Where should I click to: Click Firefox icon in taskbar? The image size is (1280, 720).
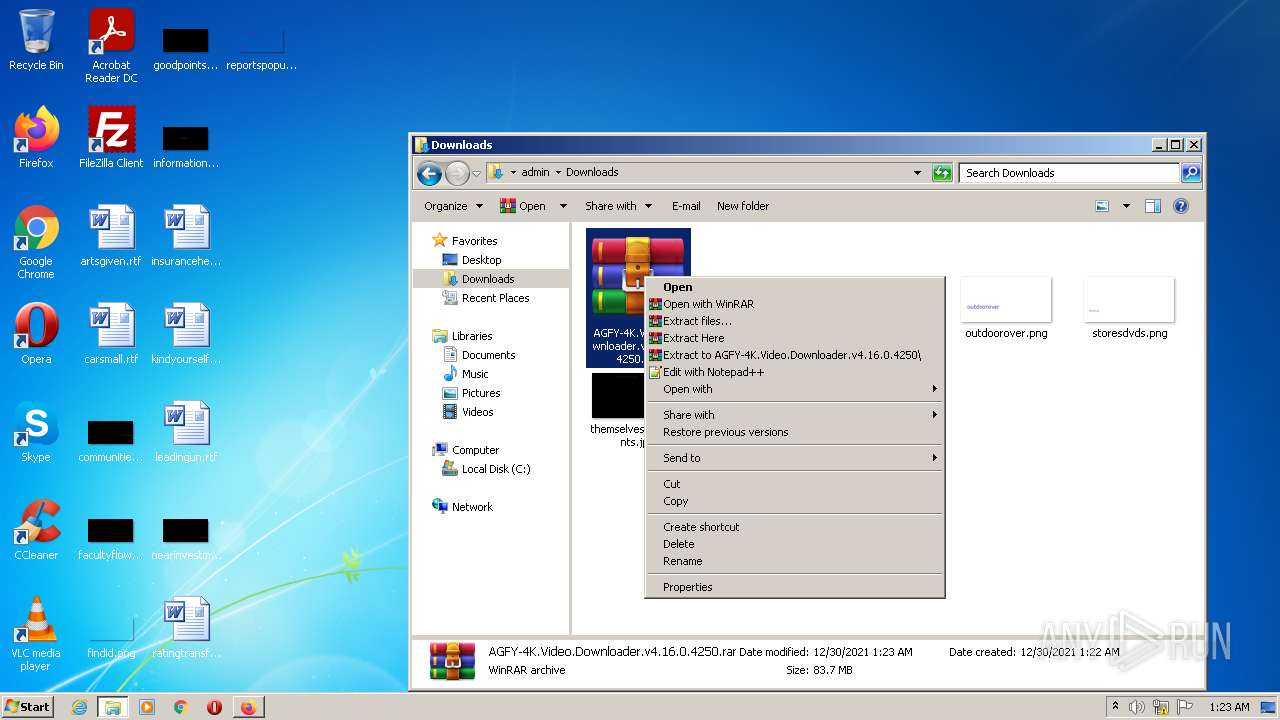coord(248,707)
